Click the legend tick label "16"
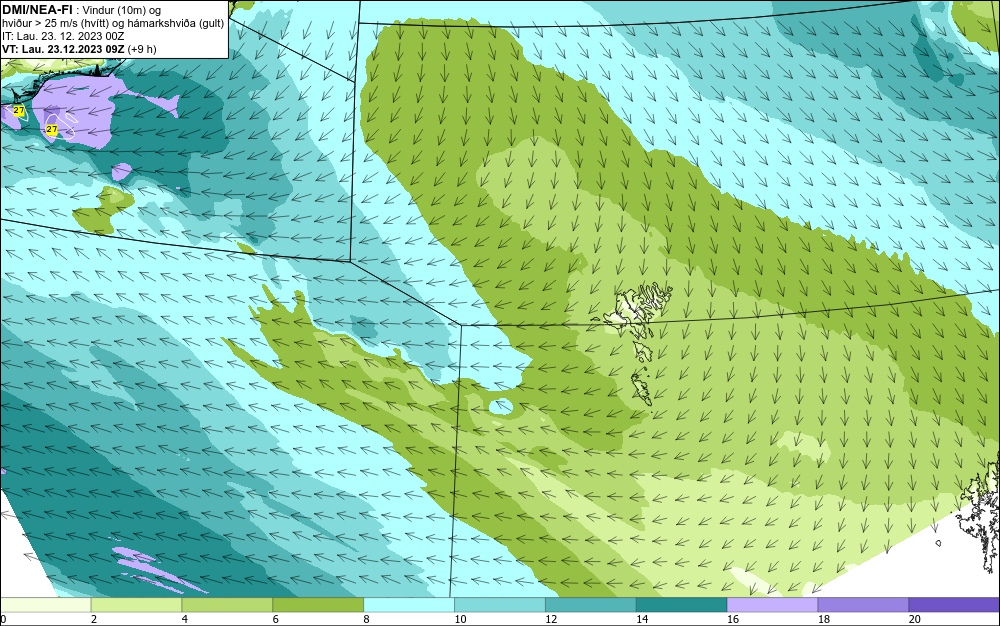 (733, 619)
